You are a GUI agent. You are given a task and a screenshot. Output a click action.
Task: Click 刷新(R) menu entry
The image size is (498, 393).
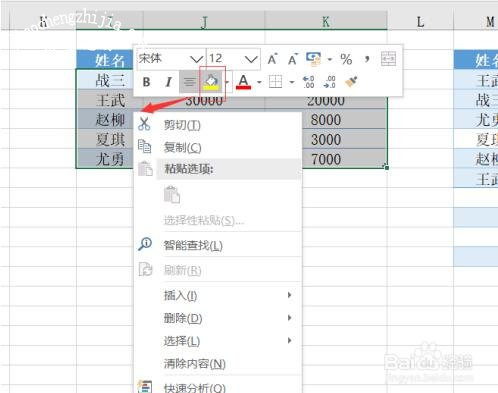(x=182, y=270)
